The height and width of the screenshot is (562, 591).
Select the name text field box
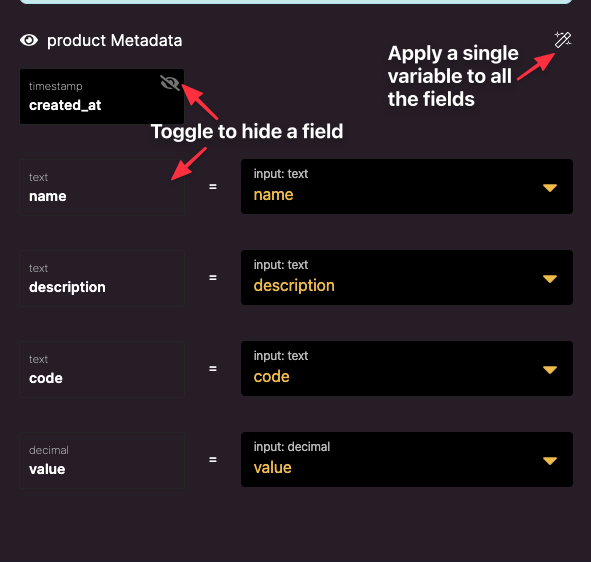click(102, 187)
